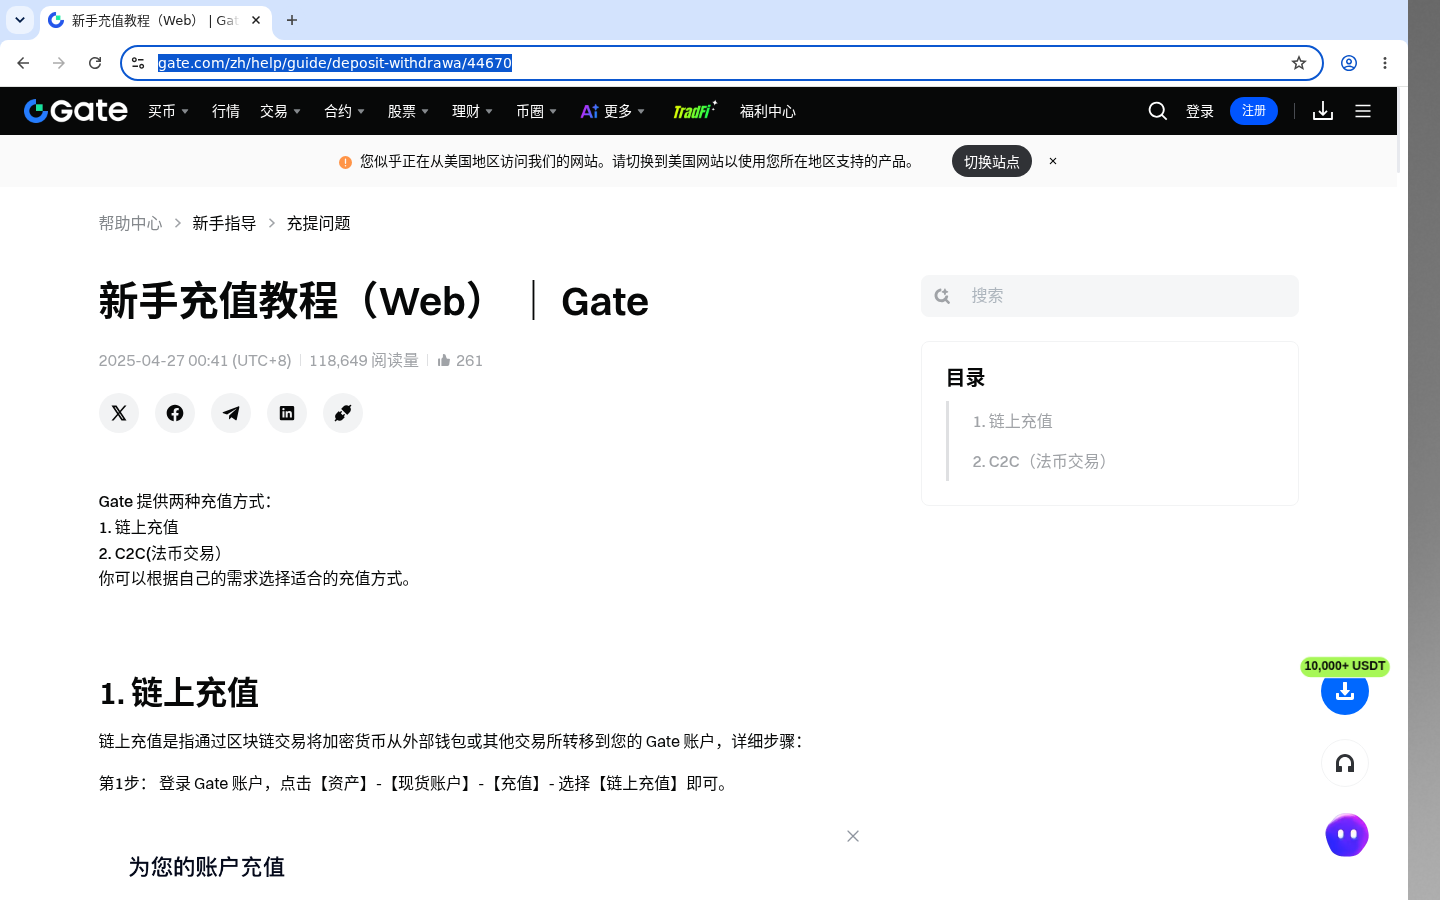Jump to 2. C2C（法币交易）in 目录
Screen dimensions: 1440x900
point(1042,461)
